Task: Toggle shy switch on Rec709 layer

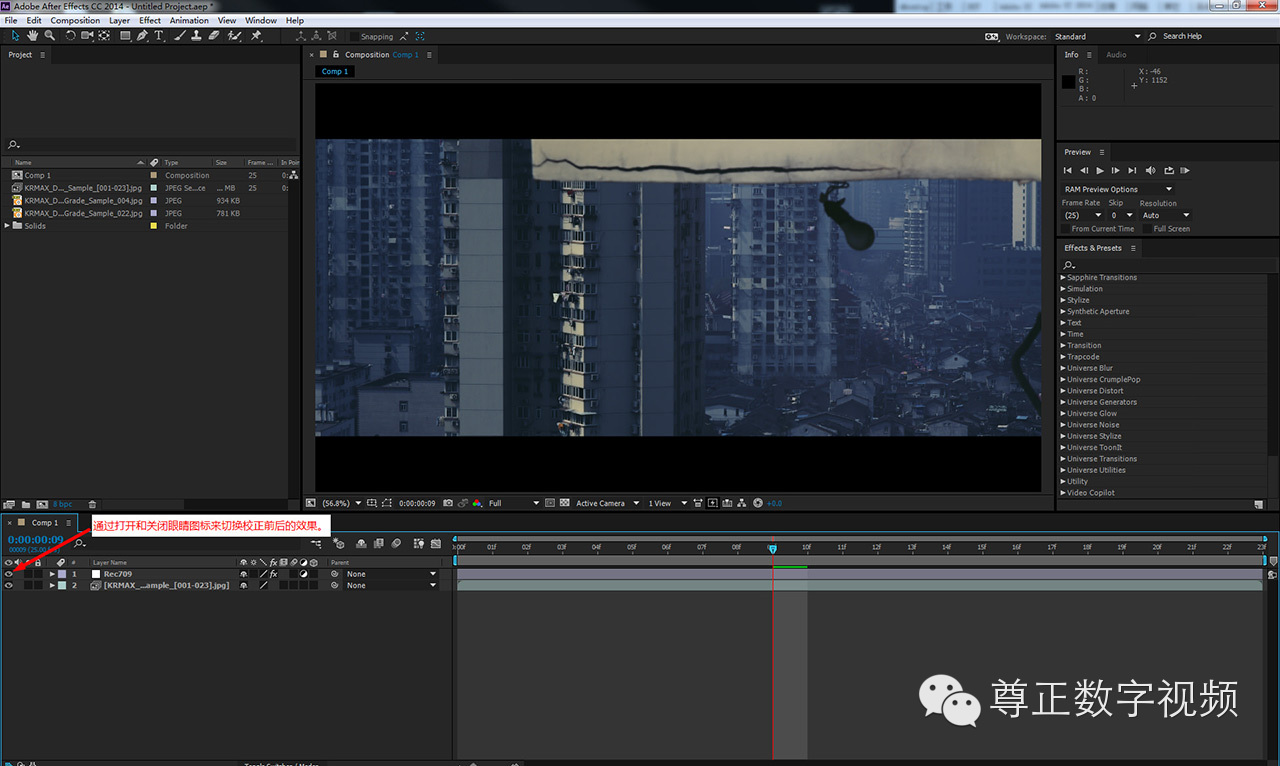Action: [x=243, y=574]
